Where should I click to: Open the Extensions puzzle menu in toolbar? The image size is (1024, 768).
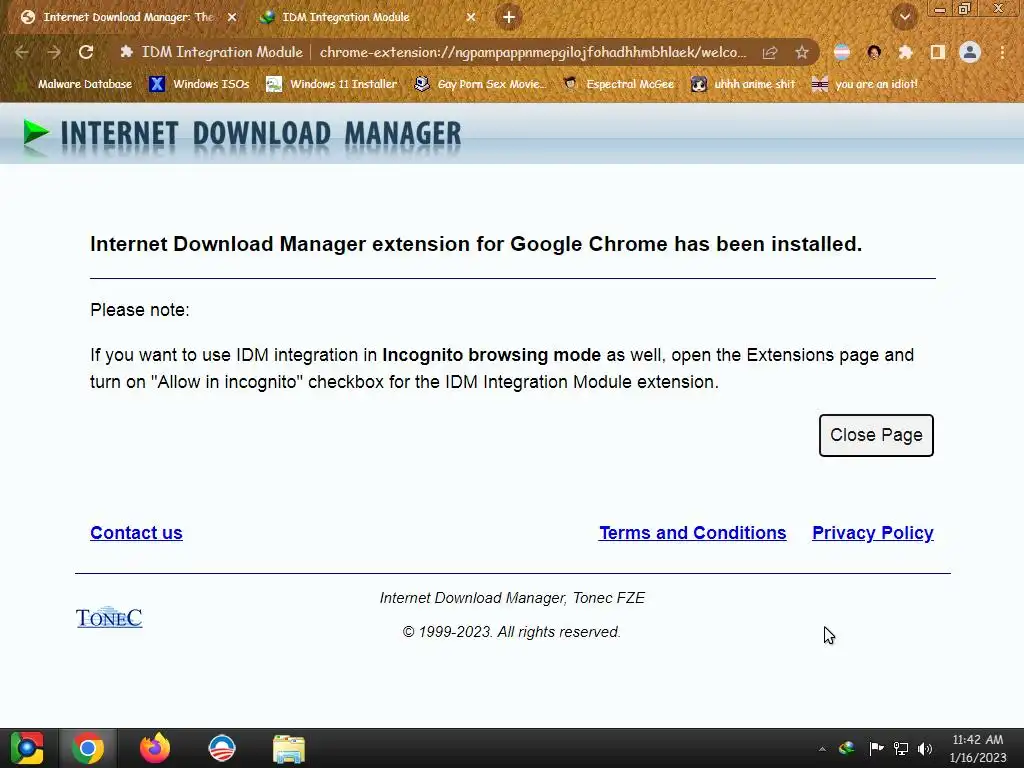905,52
